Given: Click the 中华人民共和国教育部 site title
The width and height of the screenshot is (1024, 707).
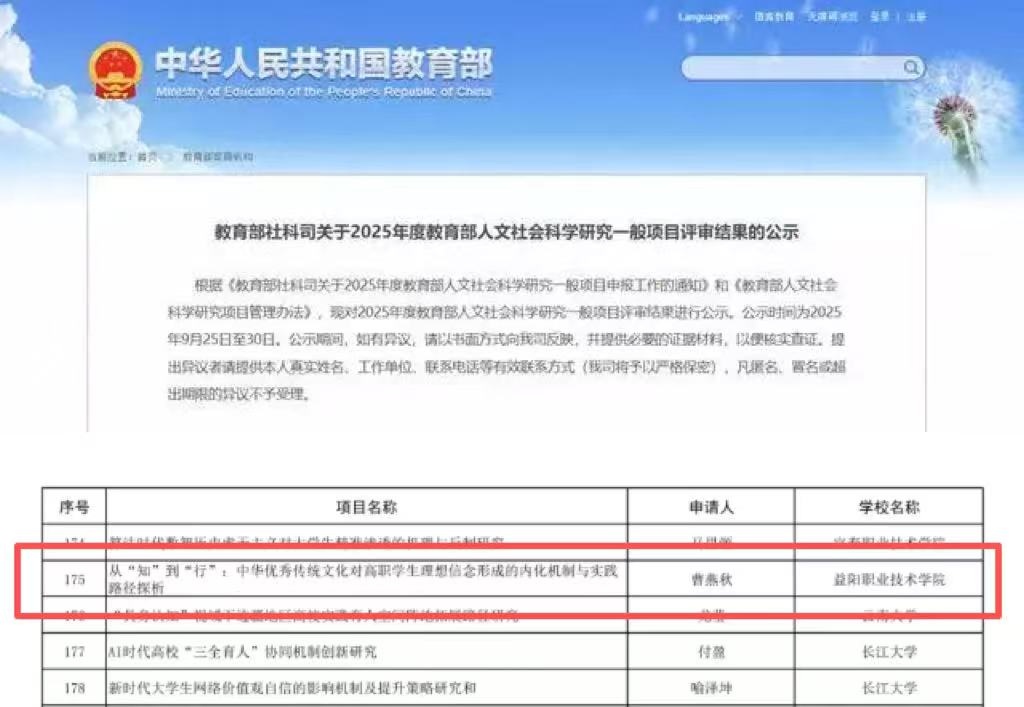Looking at the screenshot, I should (323, 65).
